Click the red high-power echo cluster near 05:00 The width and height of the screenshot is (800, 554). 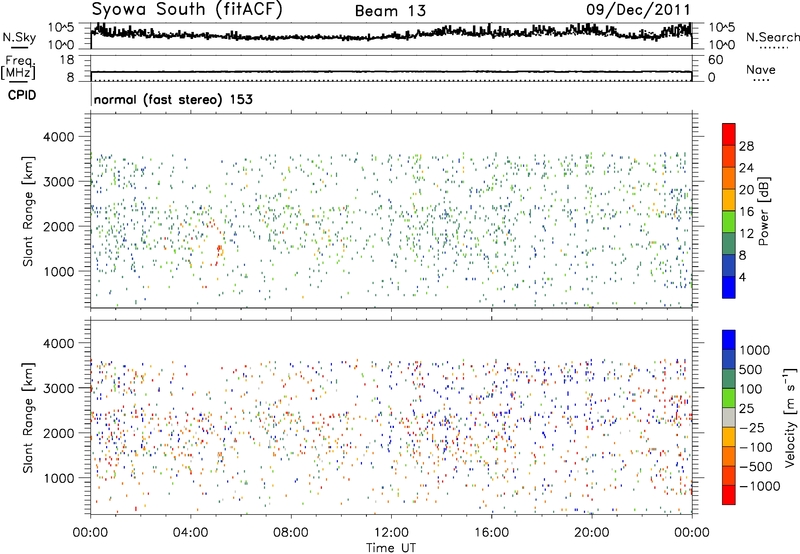click(x=219, y=251)
